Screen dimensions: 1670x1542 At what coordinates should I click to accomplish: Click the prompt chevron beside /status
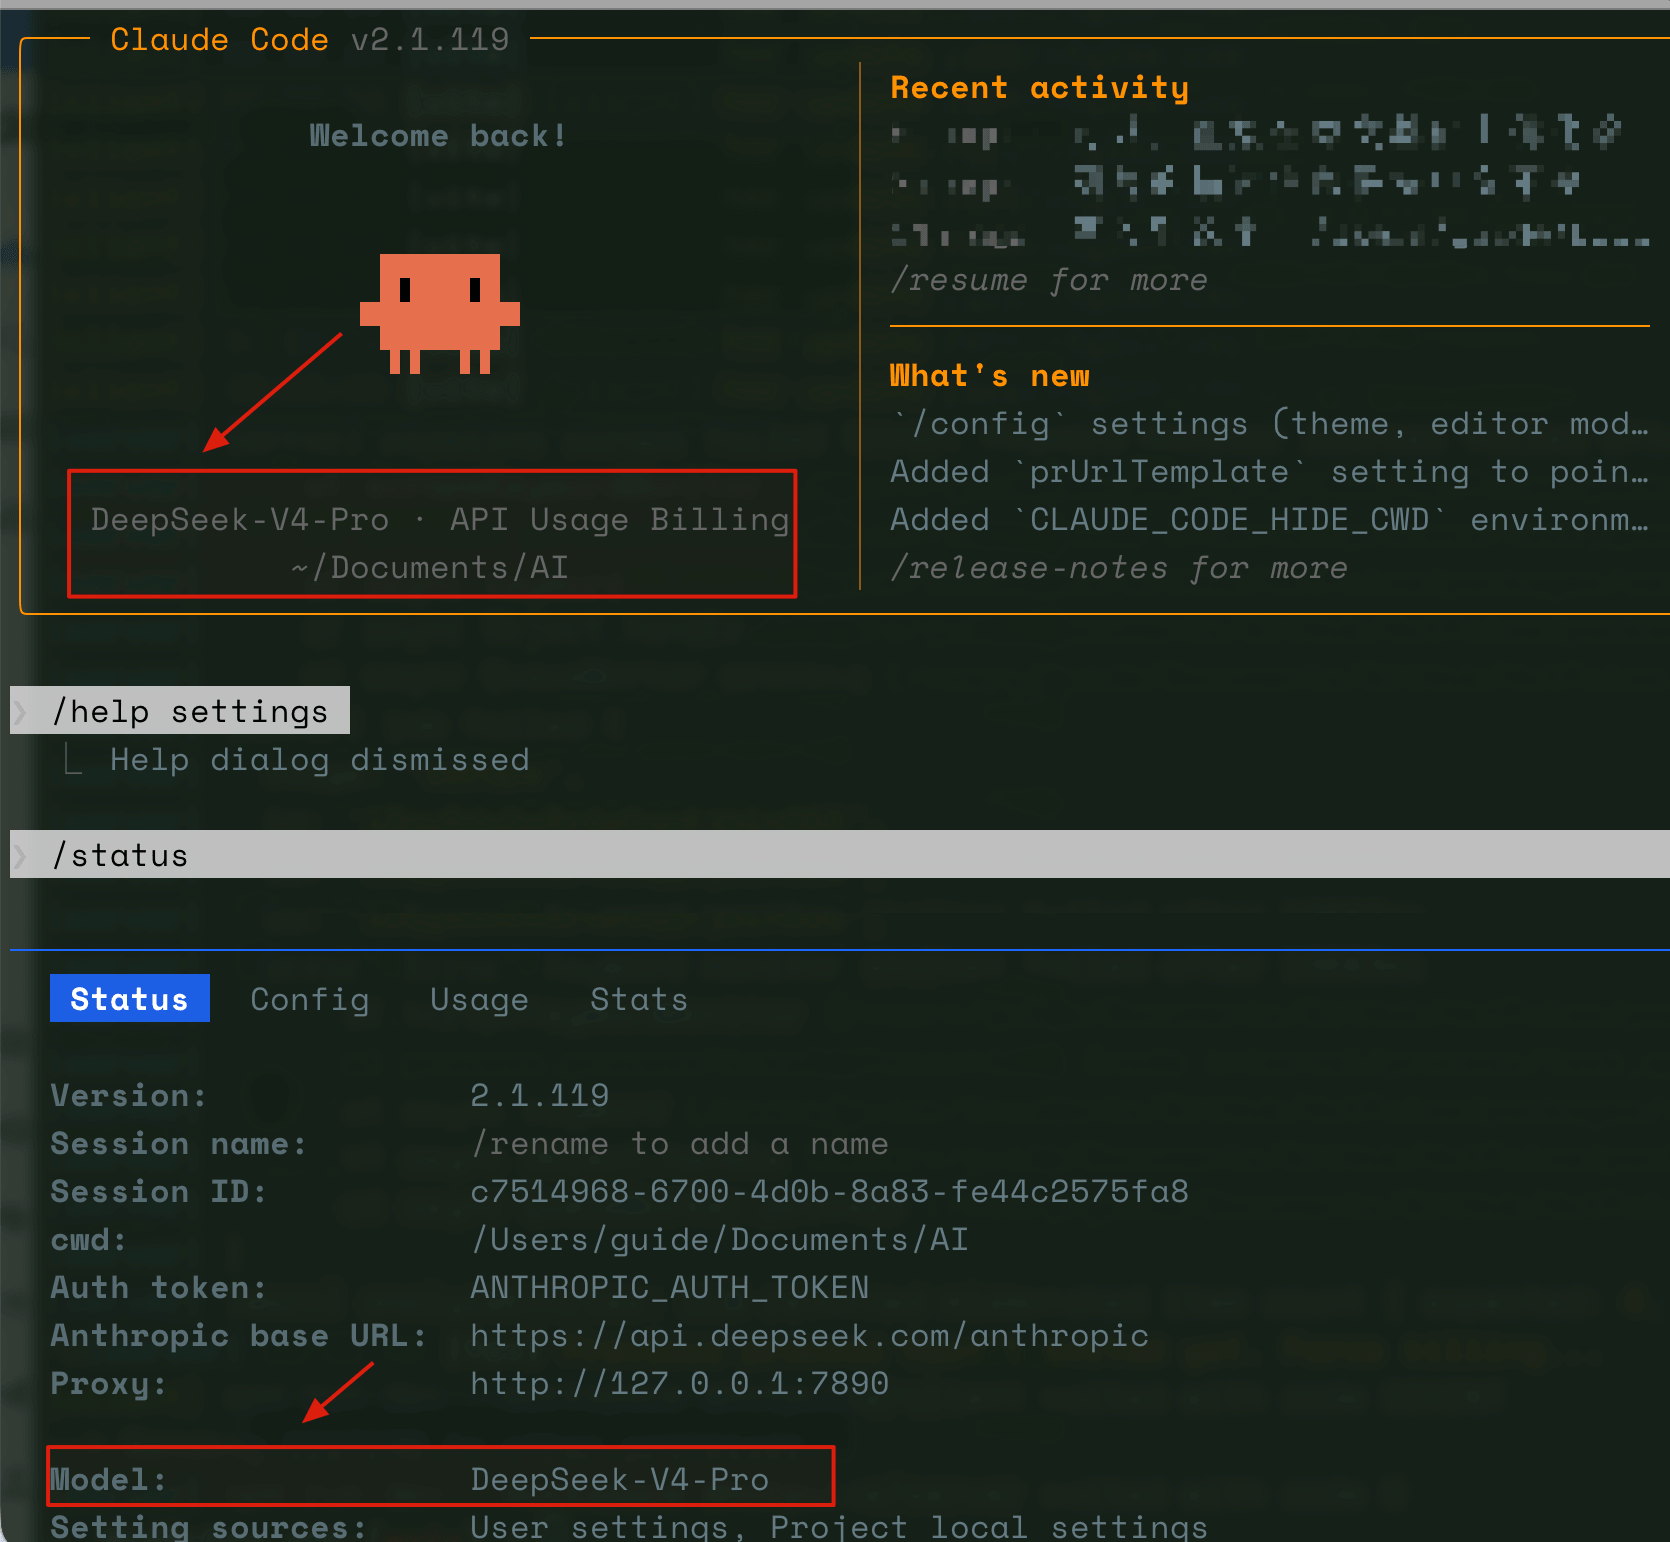pos(20,855)
